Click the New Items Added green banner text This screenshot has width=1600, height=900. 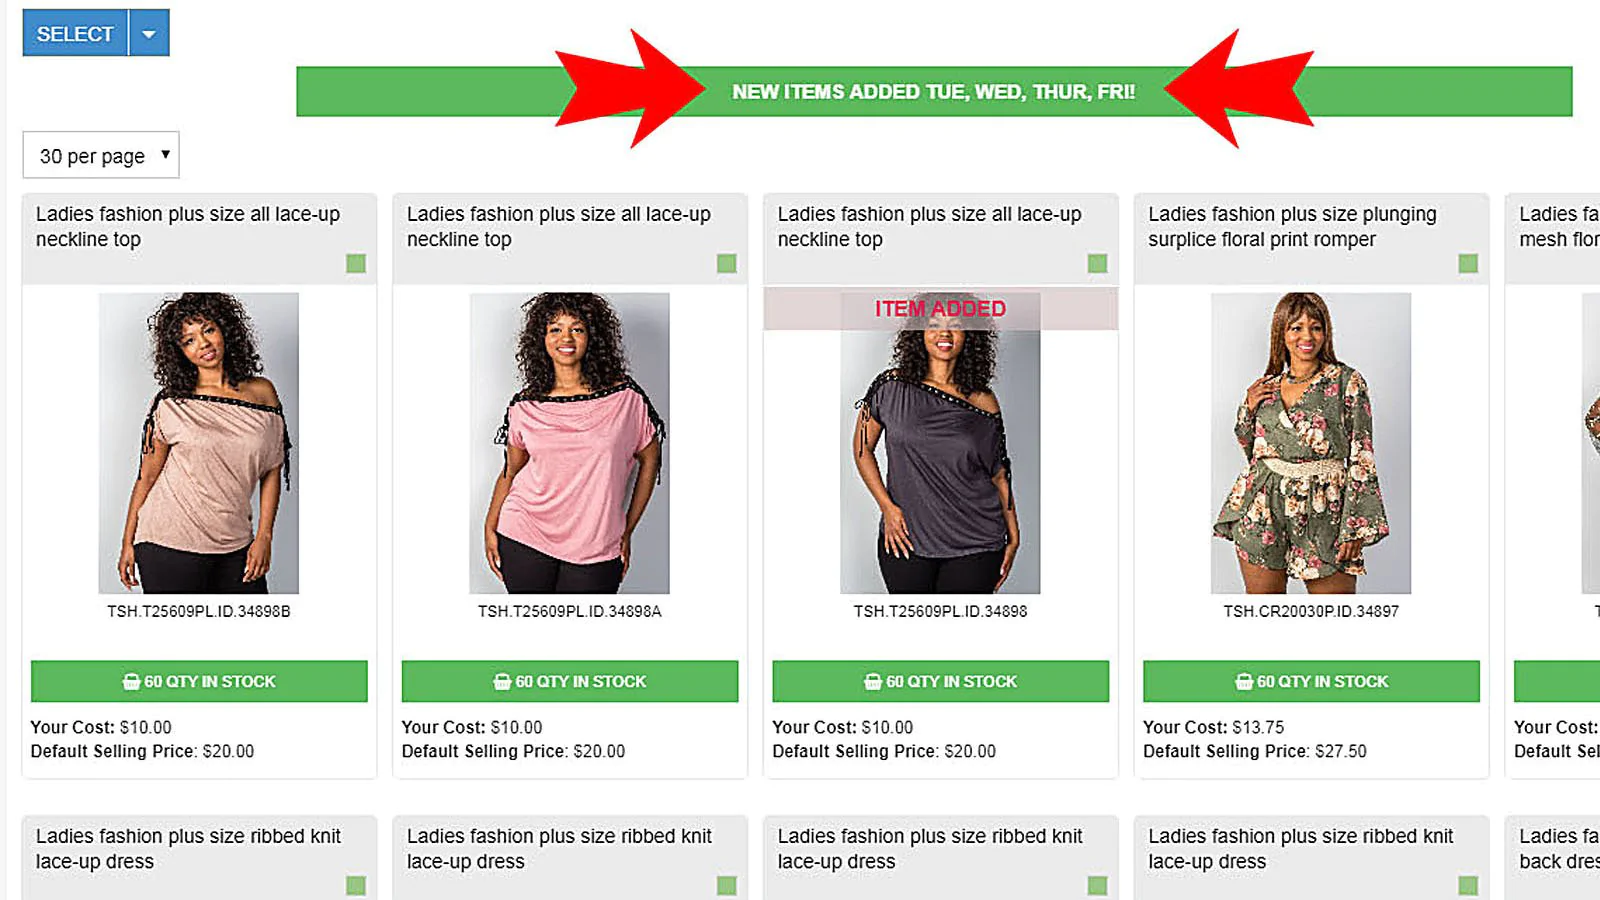(933, 92)
